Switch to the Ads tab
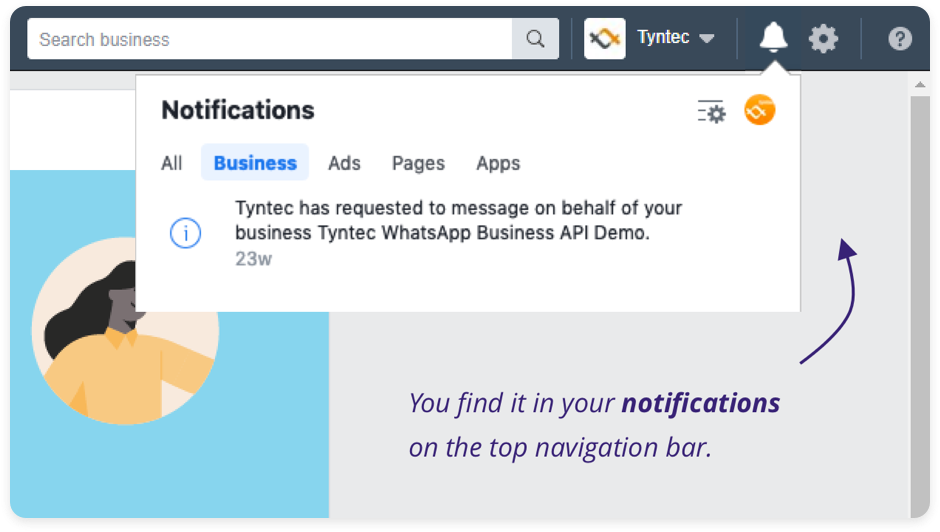 click(x=344, y=163)
